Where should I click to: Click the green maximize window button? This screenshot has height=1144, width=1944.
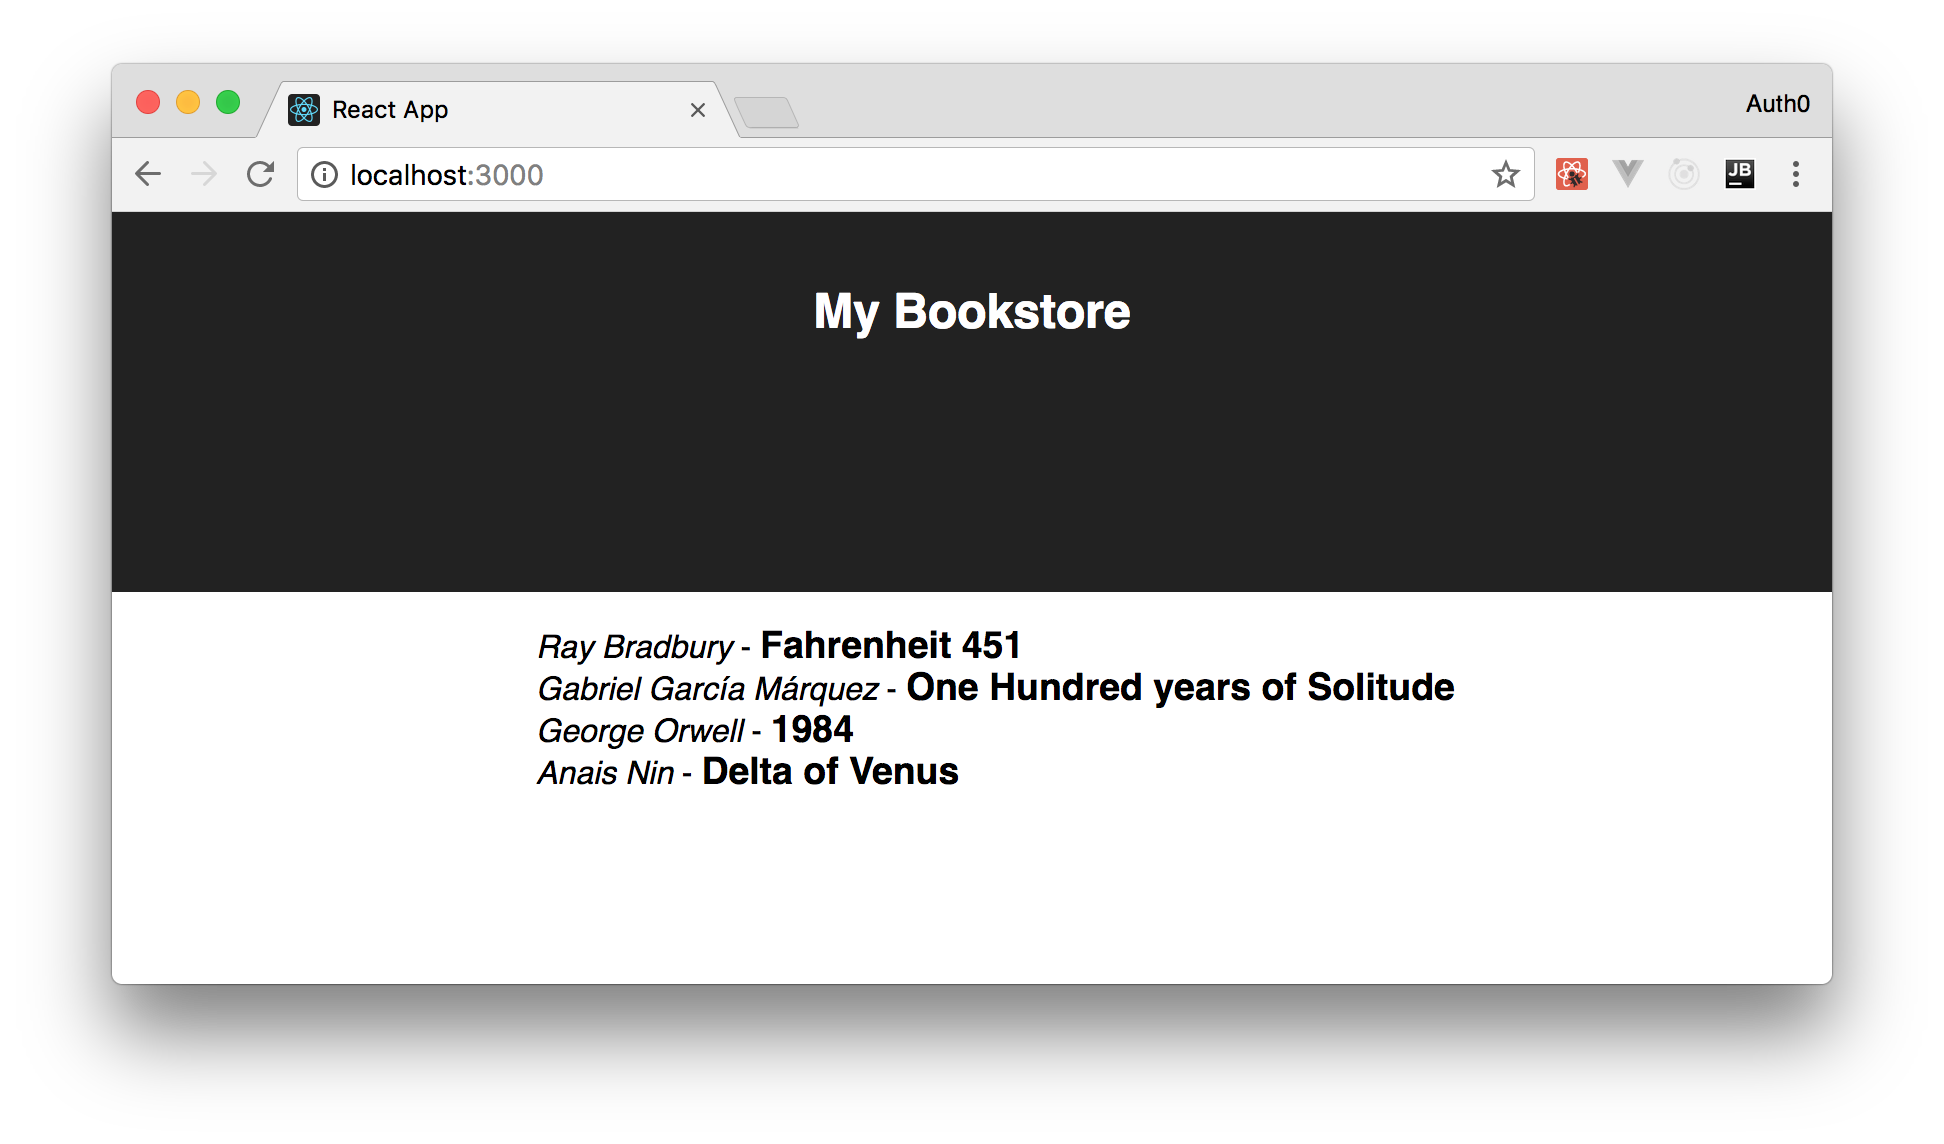[x=228, y=102]
